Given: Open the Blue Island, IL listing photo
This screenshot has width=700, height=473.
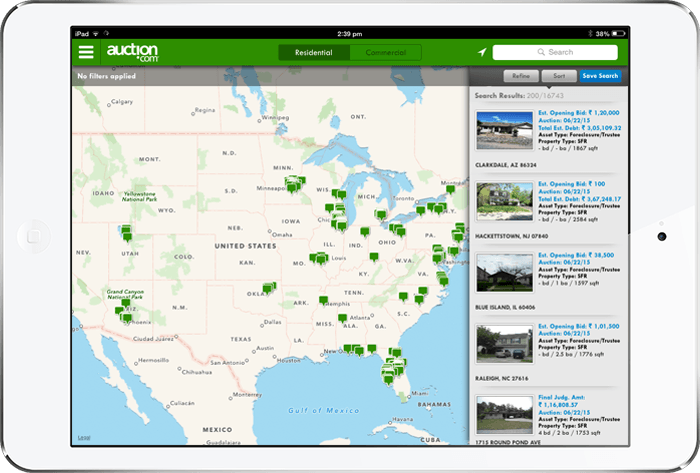Looking at the screenshot, I should pyautogui.click(x=505, y=270).
